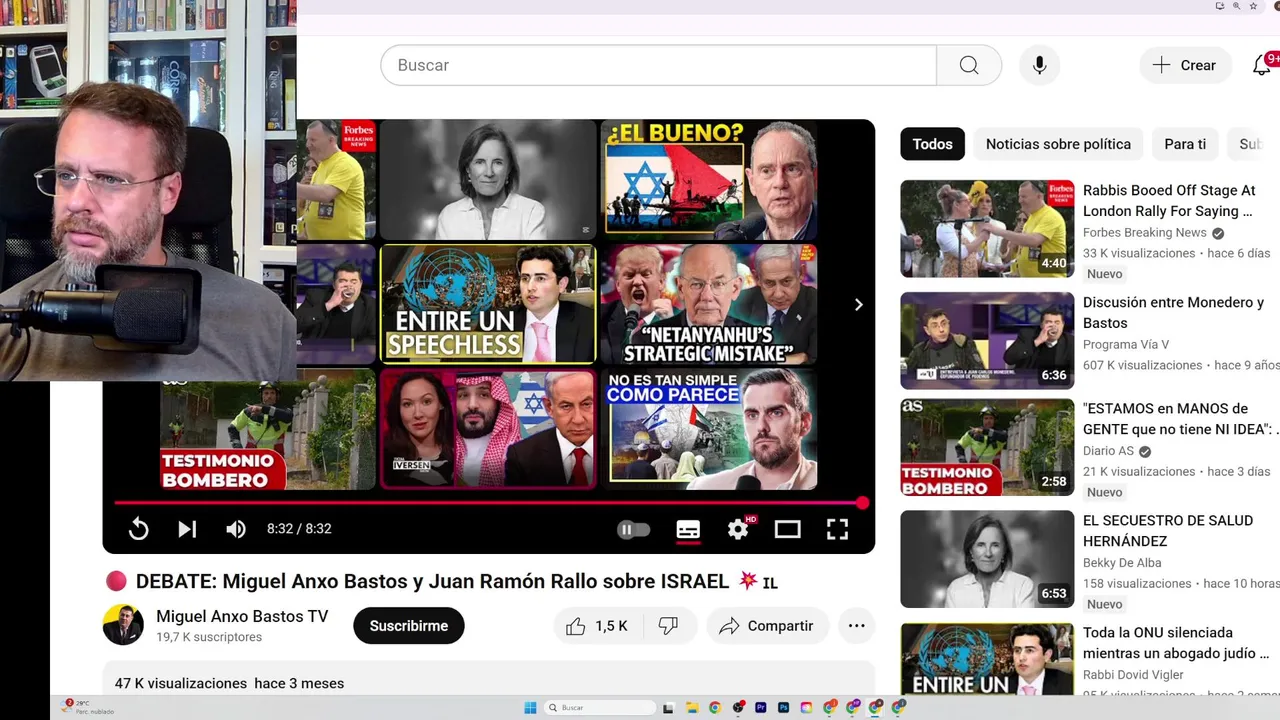Mute the video volume
Screen dimensions: 1280x720
coord(236,529)
